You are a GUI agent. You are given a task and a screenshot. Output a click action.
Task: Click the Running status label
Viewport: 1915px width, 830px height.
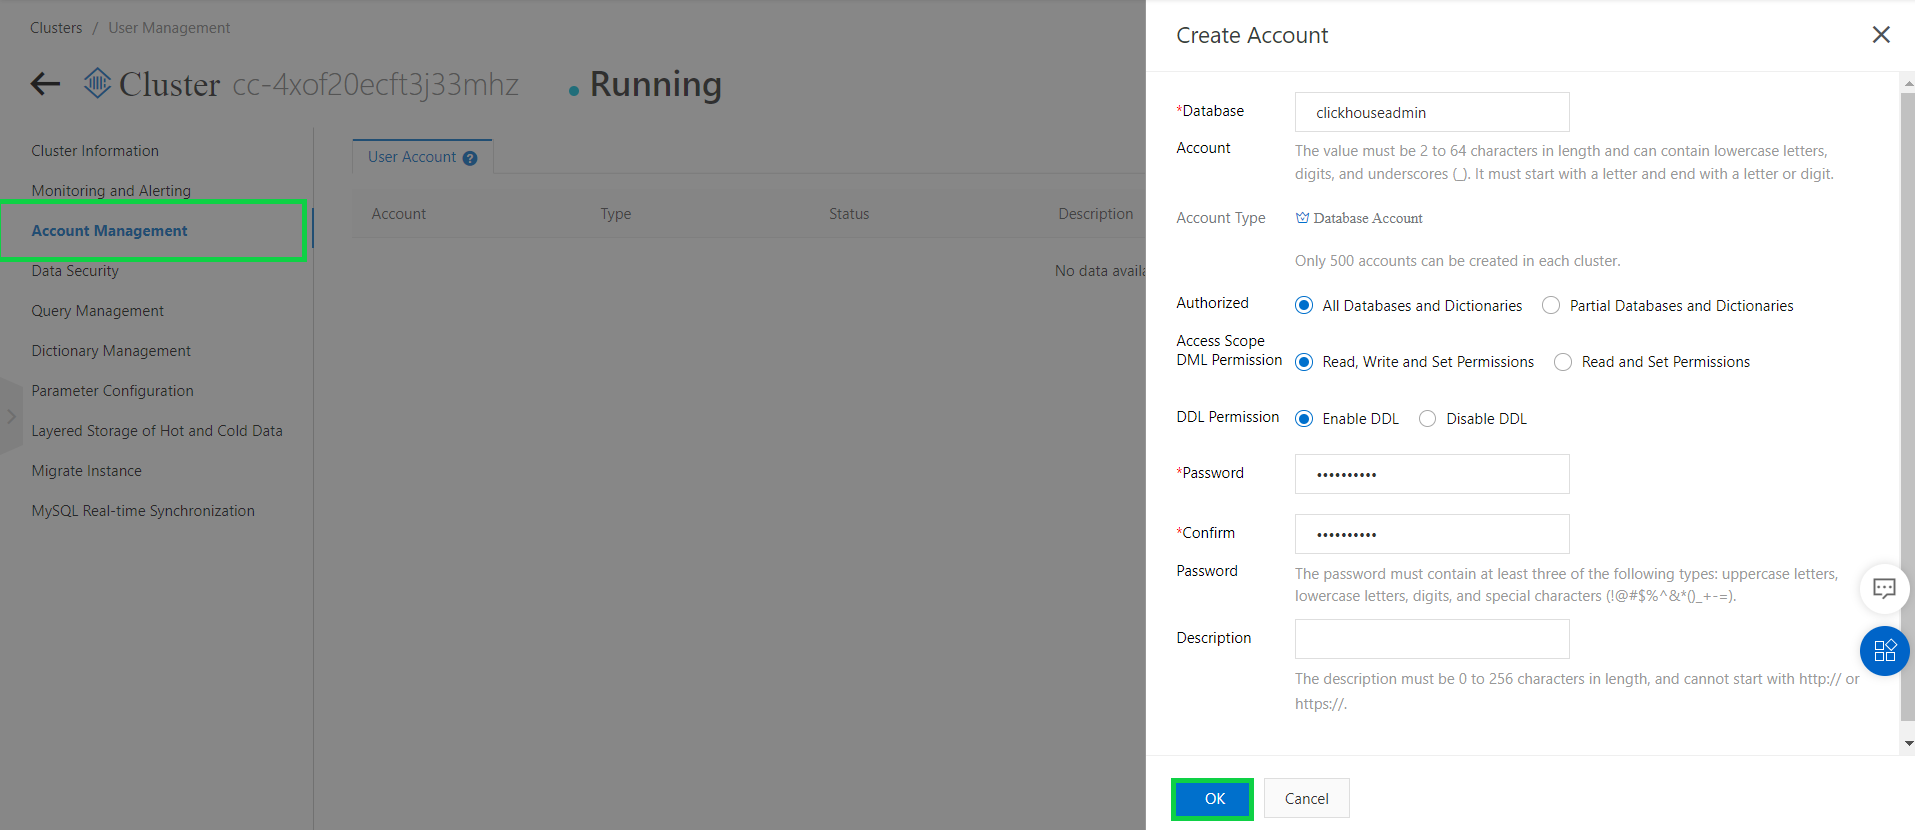tap(656, 84)
